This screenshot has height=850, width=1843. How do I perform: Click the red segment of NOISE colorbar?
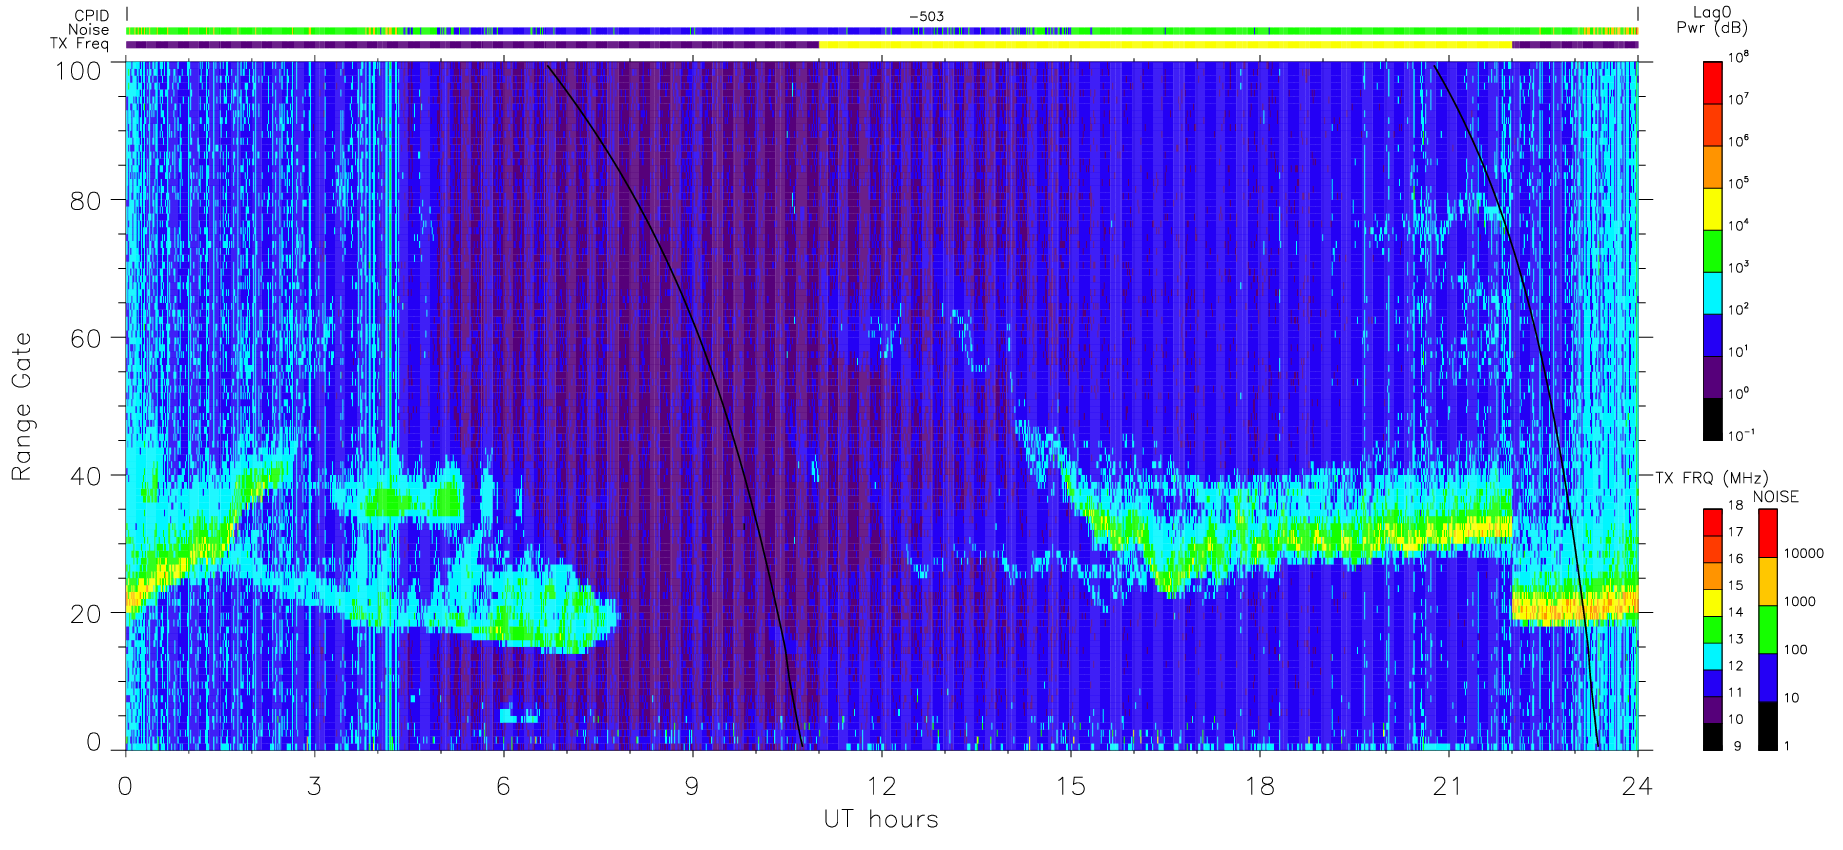click(x=1768, y=533)
